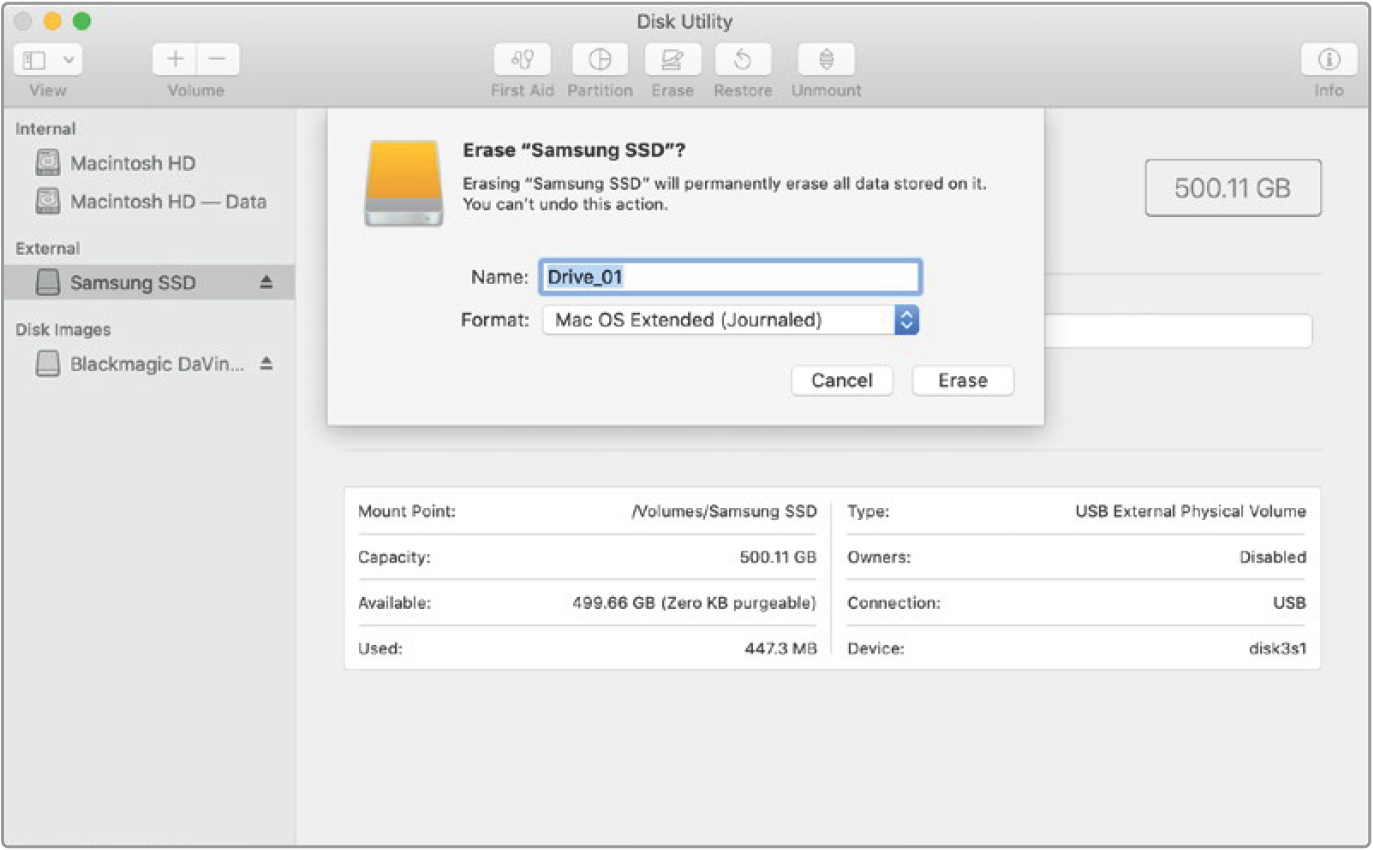Screen dimensions: 1373x850
Task: Open the View sidebar dropdown
Action: [x=47, y=60]
